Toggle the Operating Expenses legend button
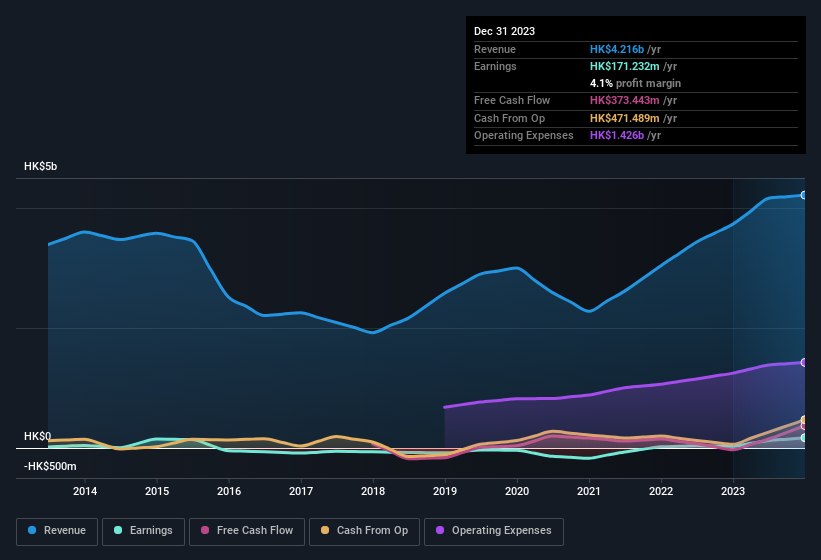This screenshot has height=560, width=821. (494, 531)
